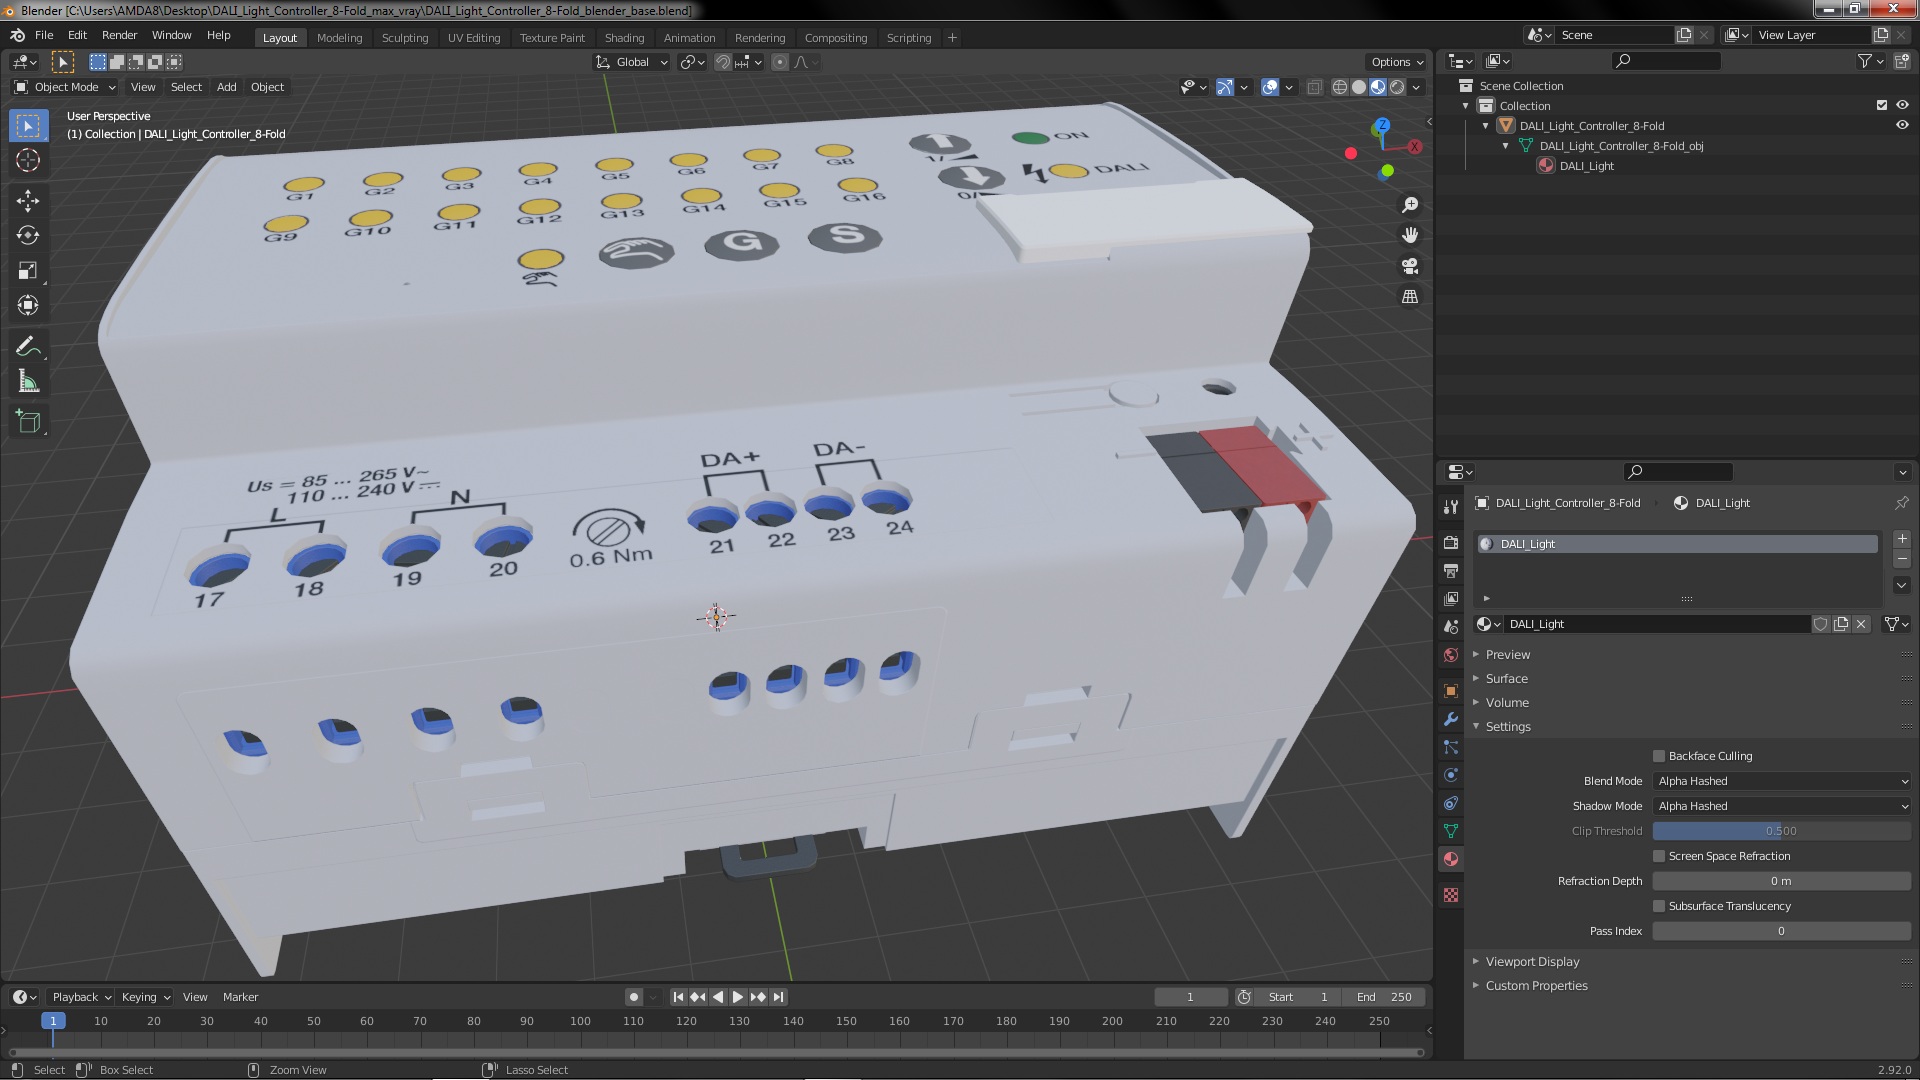Open the Texture properties tab

click(1451, 895)
